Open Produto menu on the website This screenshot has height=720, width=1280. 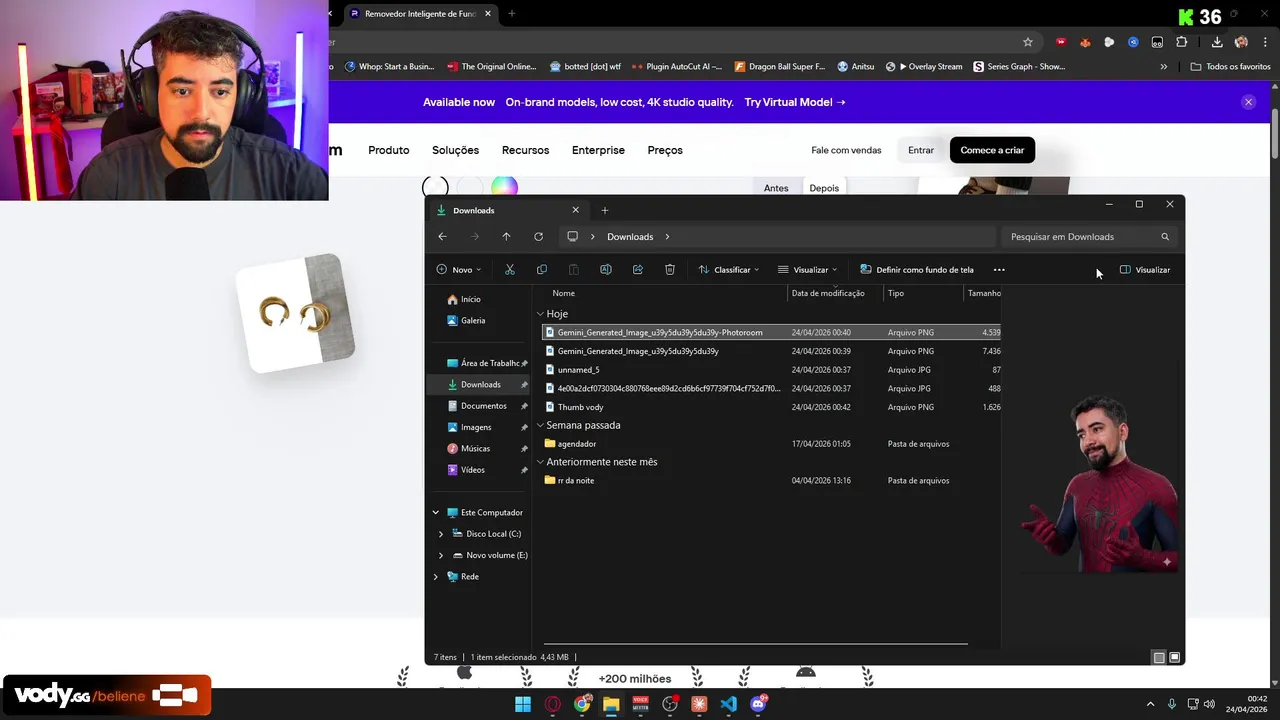pyautogui.click(x=389, y=150)
